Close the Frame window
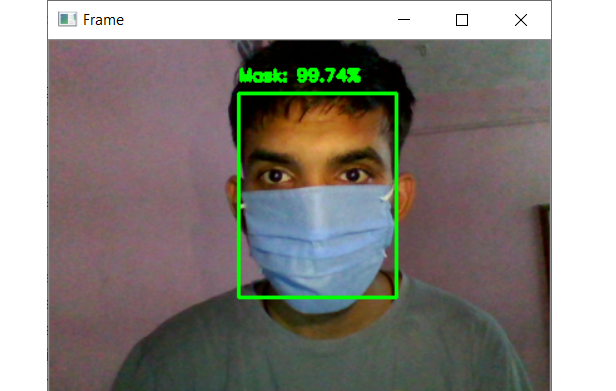Image resolution: width=616 pixels, height=391 pixels. pos(521,20)
